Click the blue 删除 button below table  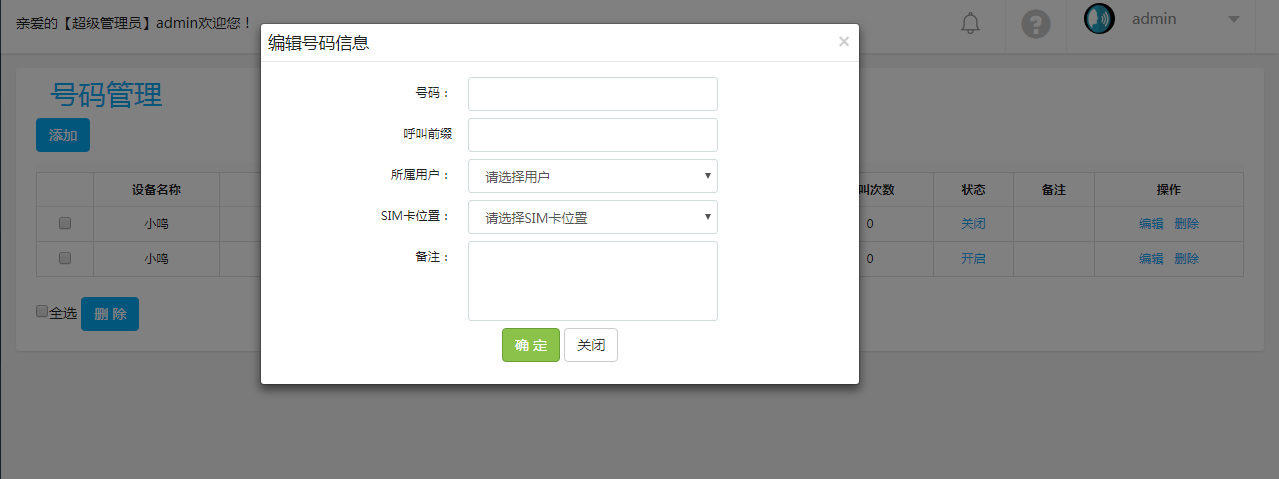click(x=110, y=314)
